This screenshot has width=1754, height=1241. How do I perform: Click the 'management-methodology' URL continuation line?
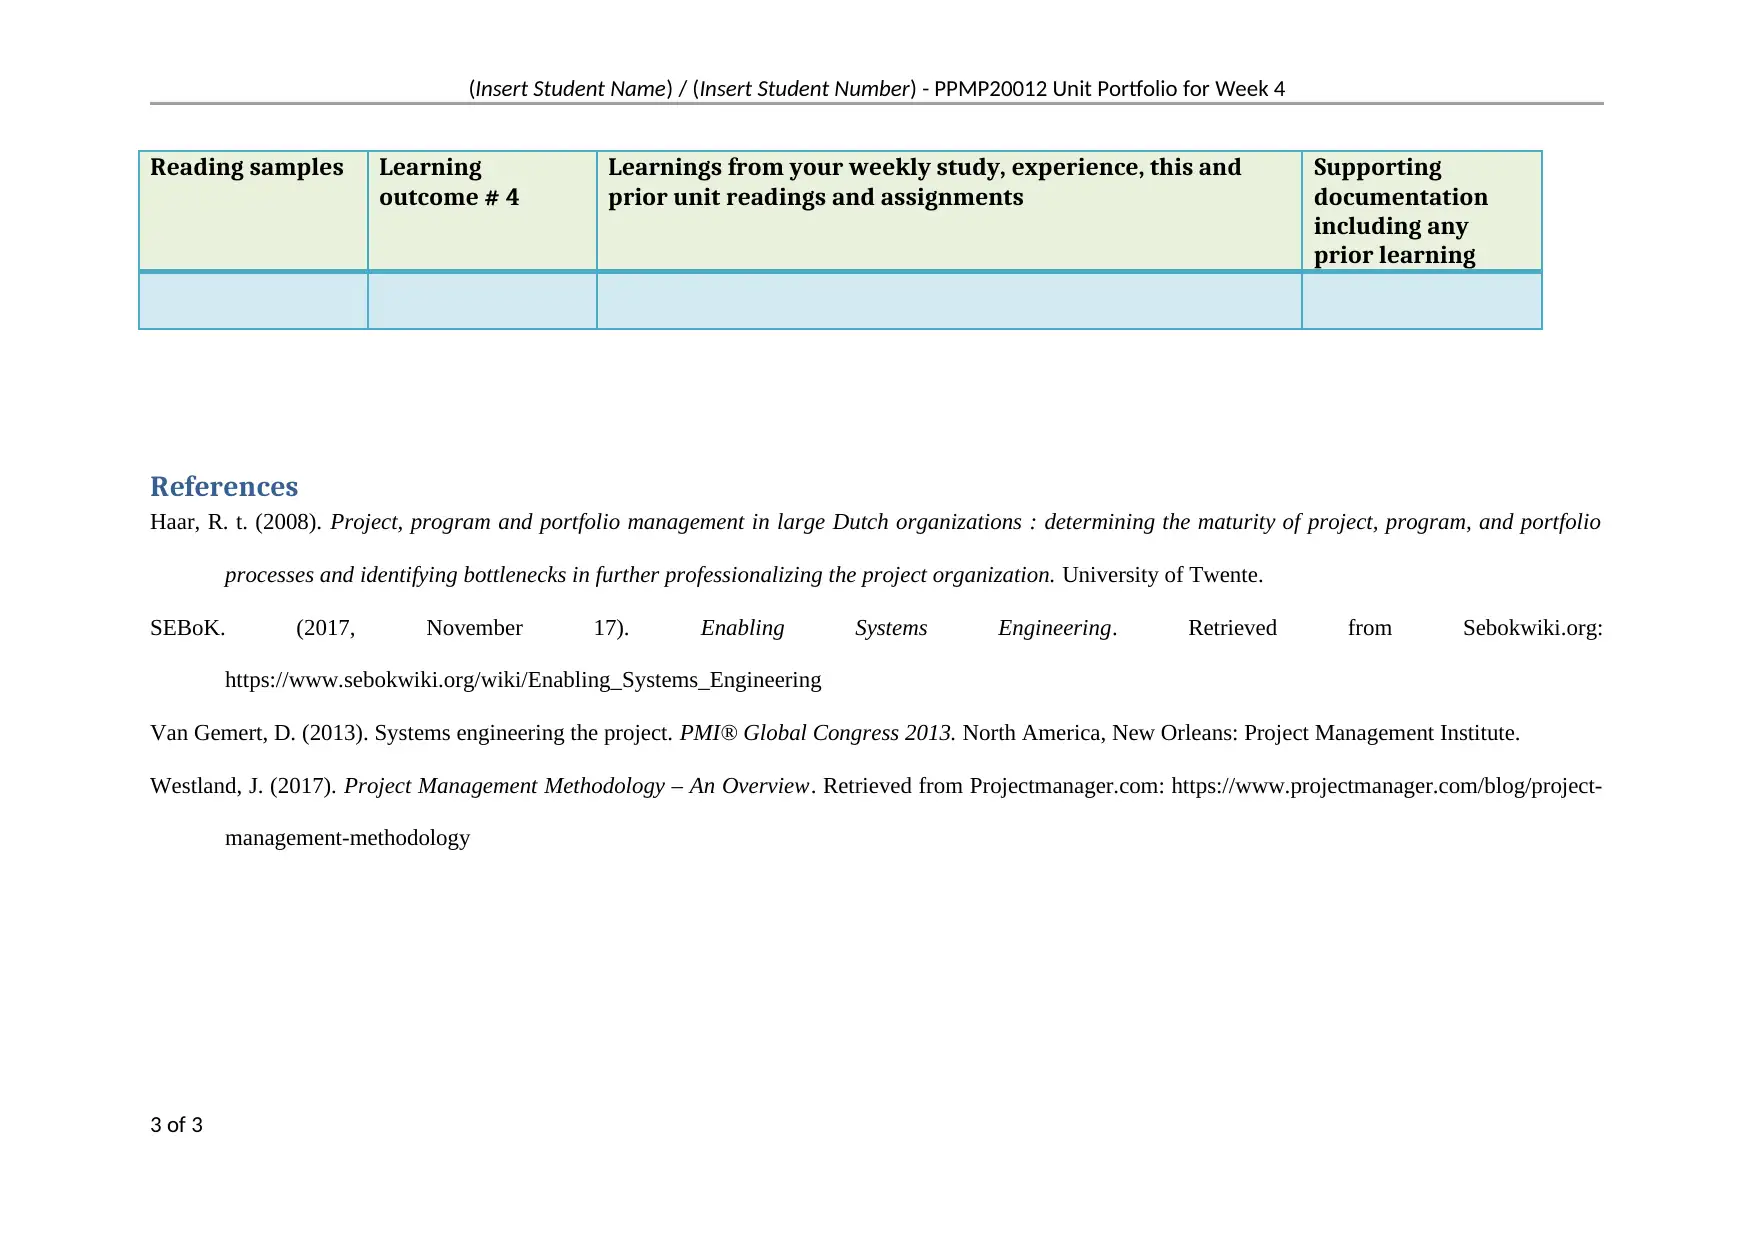(x=347, y=838)
